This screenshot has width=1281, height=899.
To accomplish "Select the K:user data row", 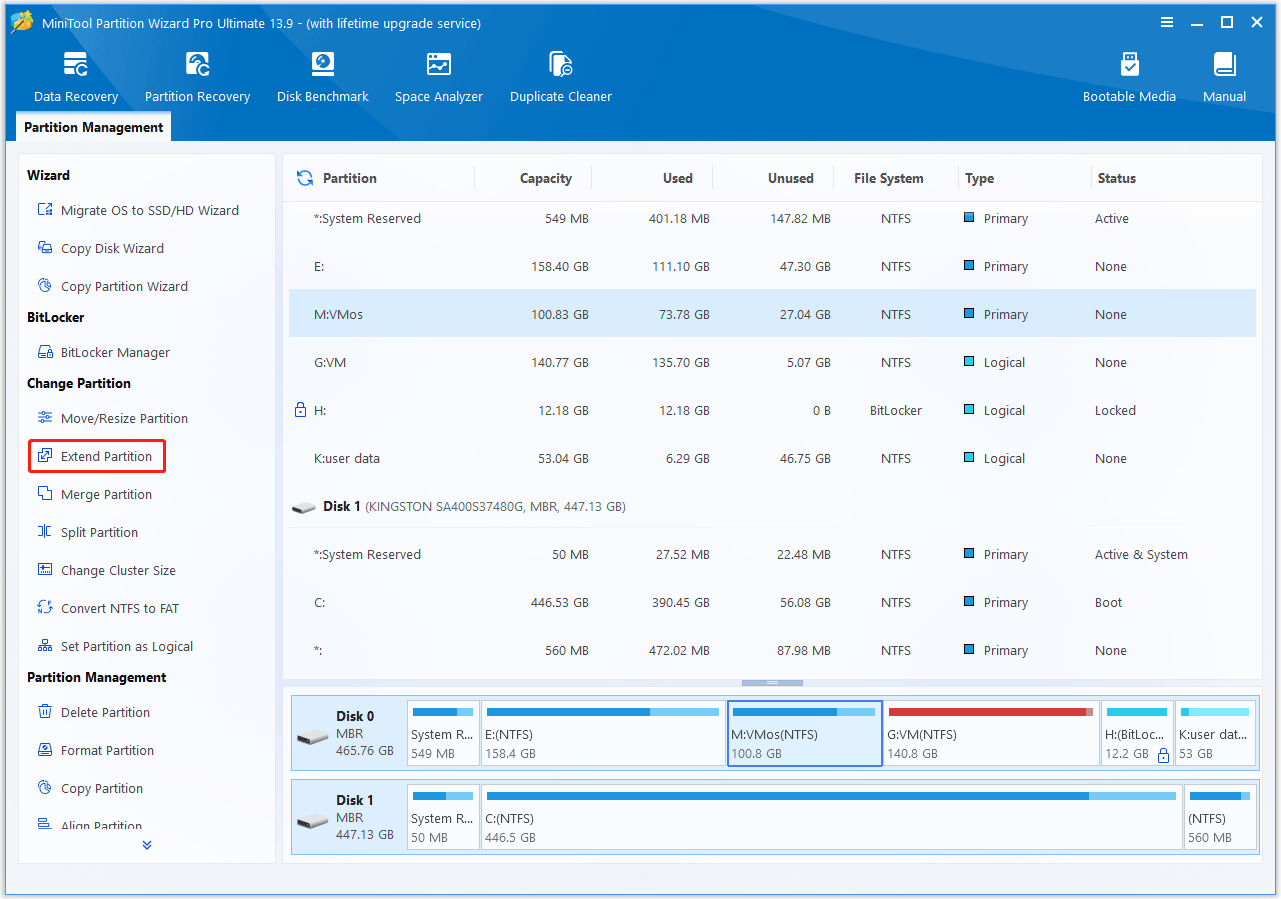I will point(772,458).
